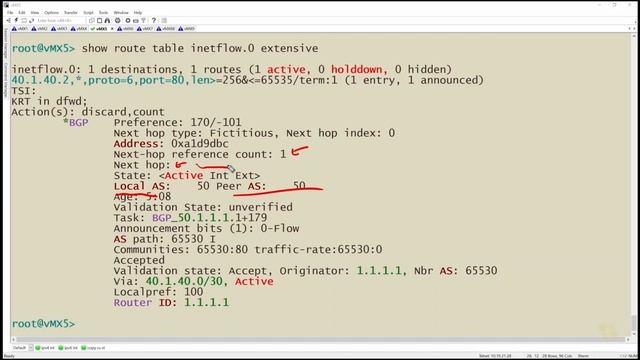Open the Tools menu
The image size is (640, 360).
(x=103, y=13)
